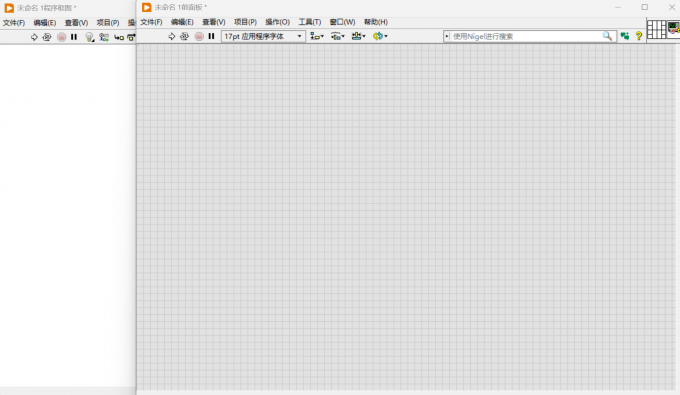Pause execution in the front panel toolbar

click(x=211, y=36)
